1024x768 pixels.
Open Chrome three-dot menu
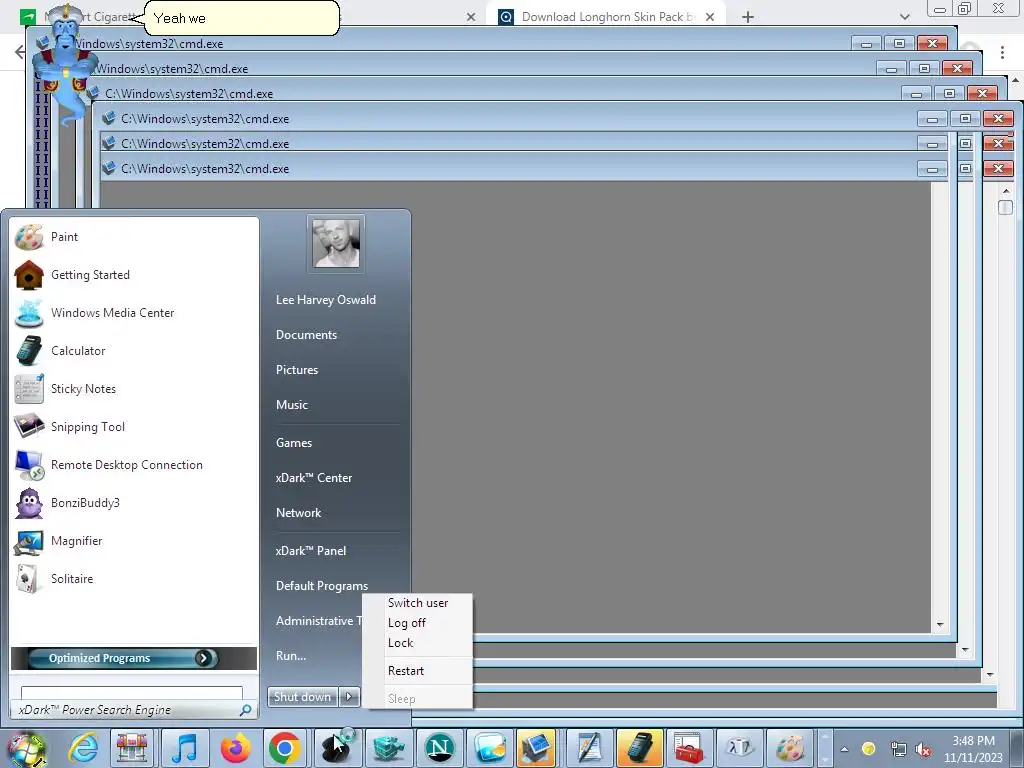coord(1002,52)
